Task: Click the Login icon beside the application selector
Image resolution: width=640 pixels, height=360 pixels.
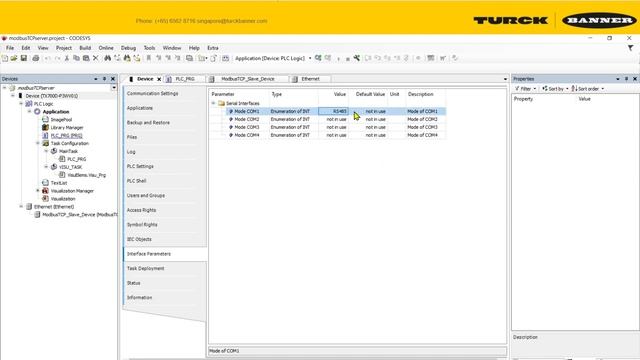Action: [318, 58]
